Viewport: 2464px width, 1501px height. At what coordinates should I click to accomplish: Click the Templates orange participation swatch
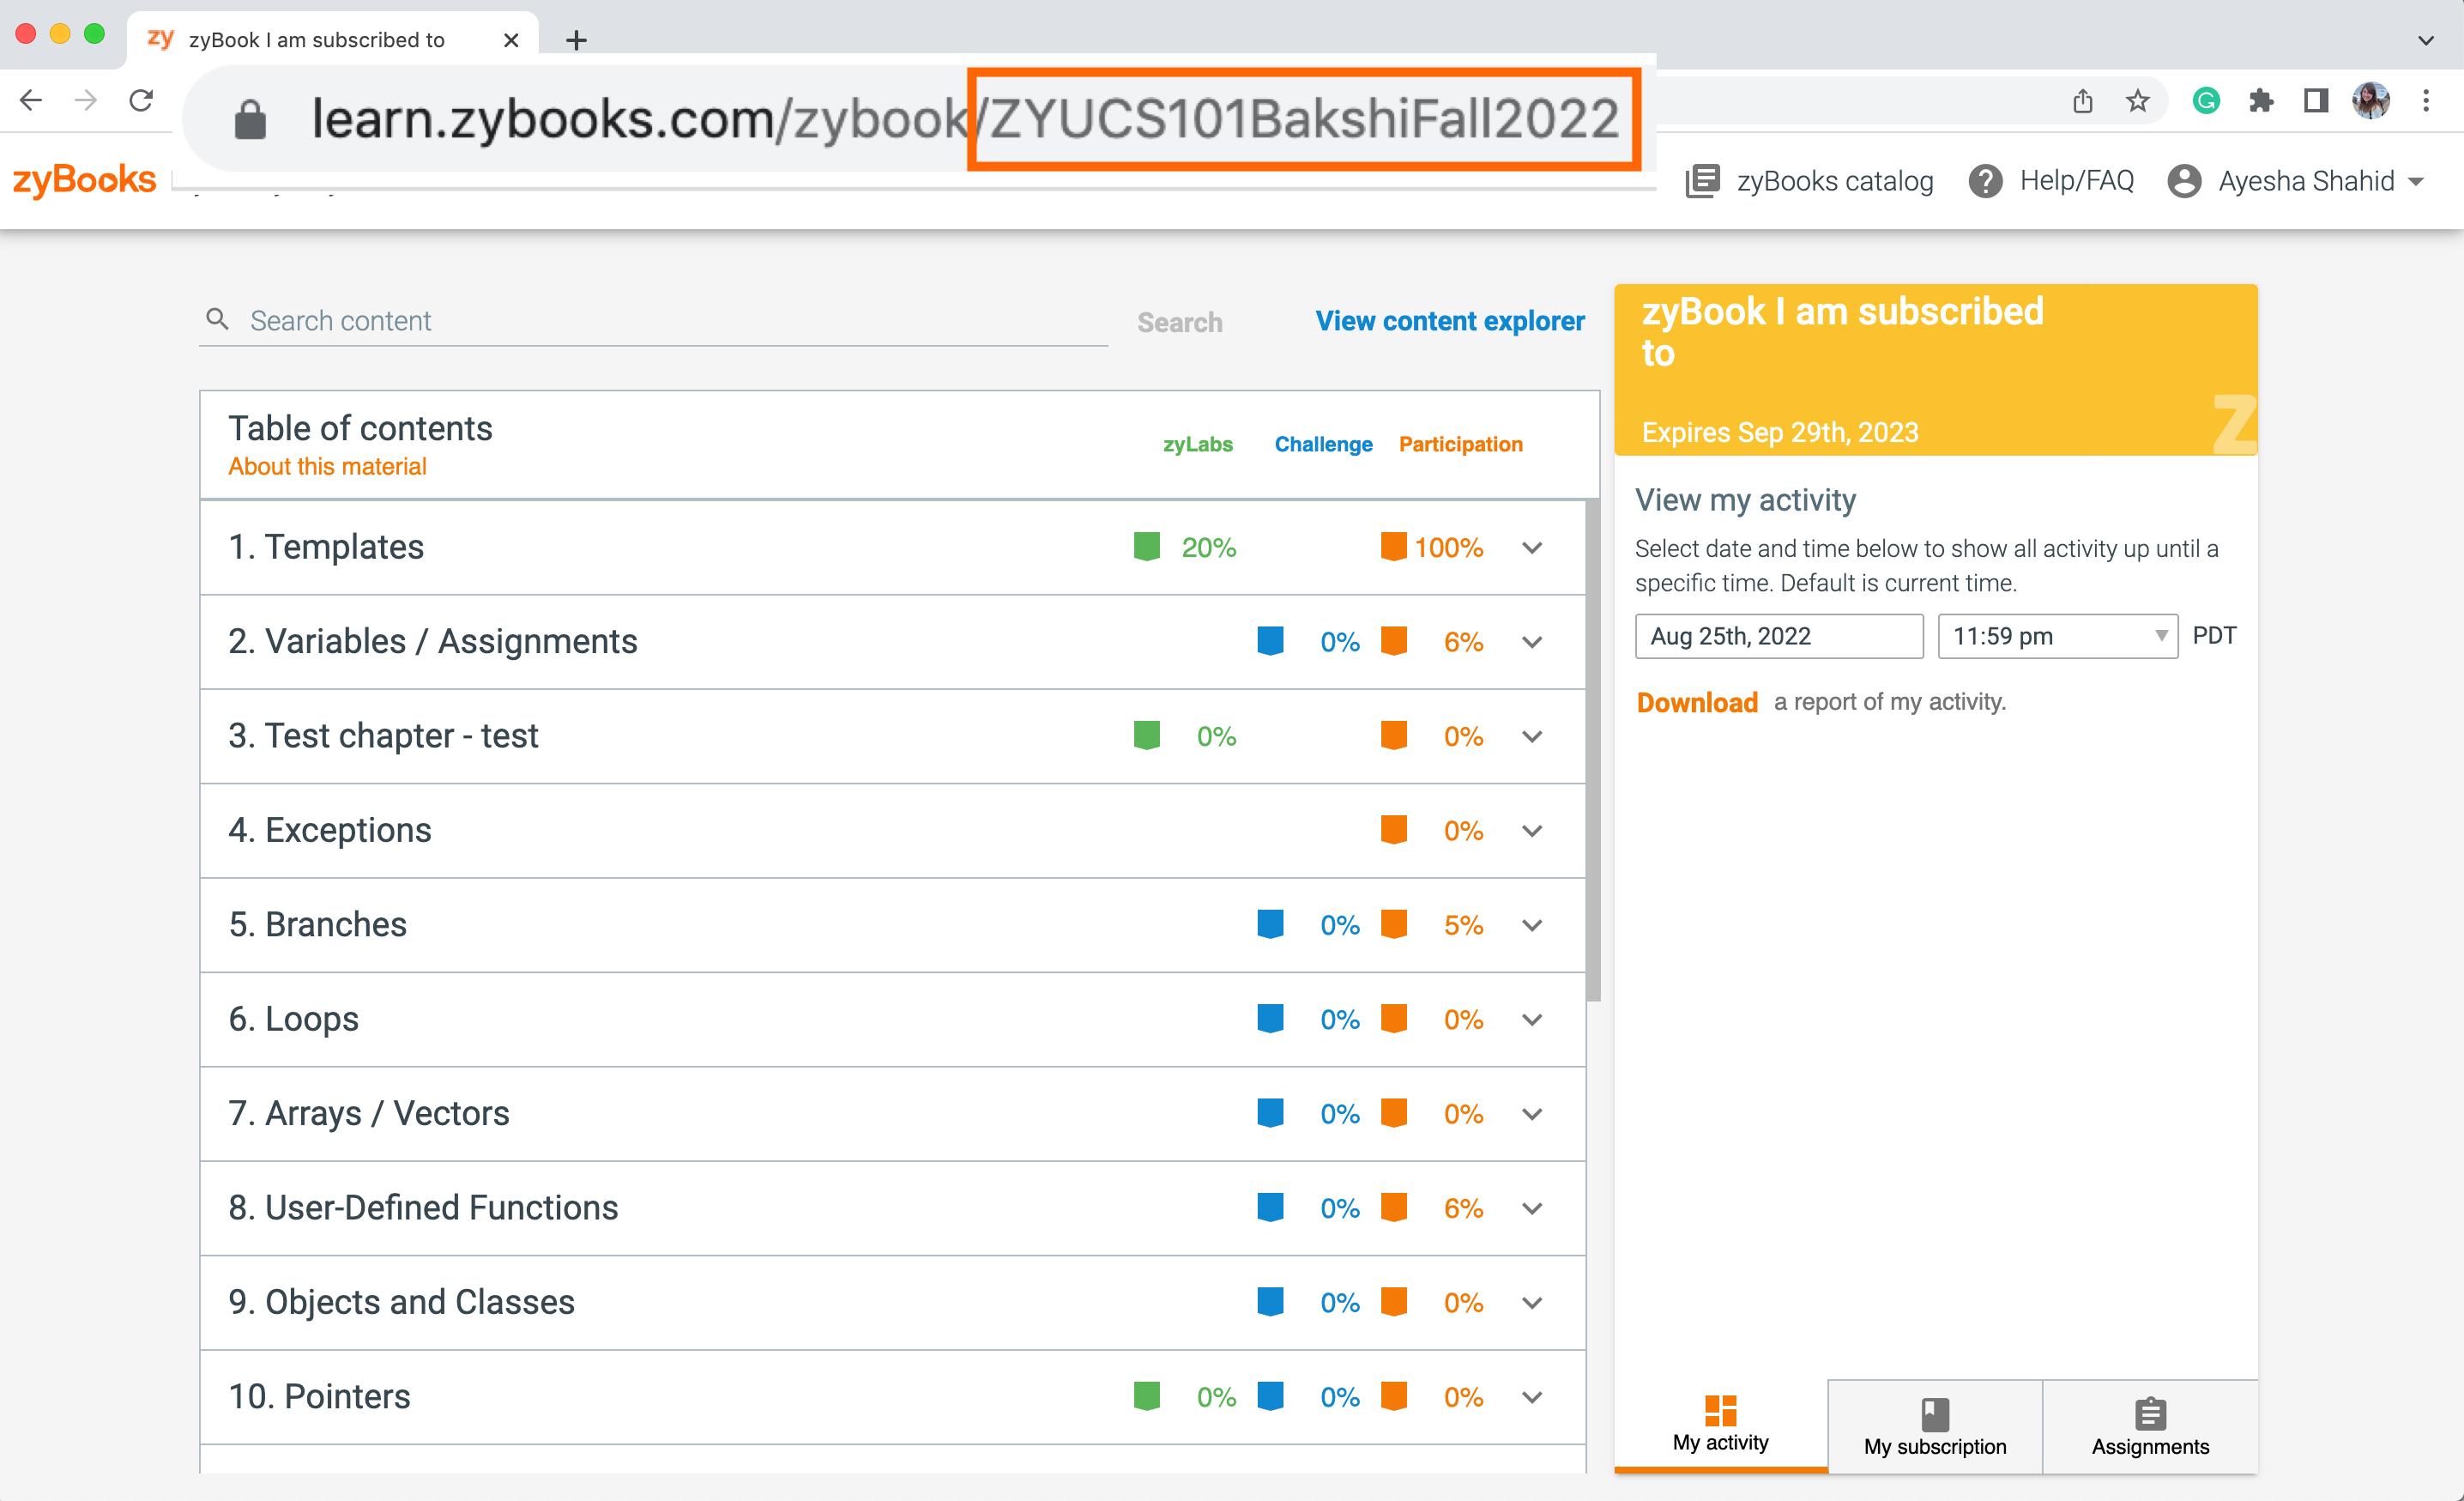click(1393, 547)
